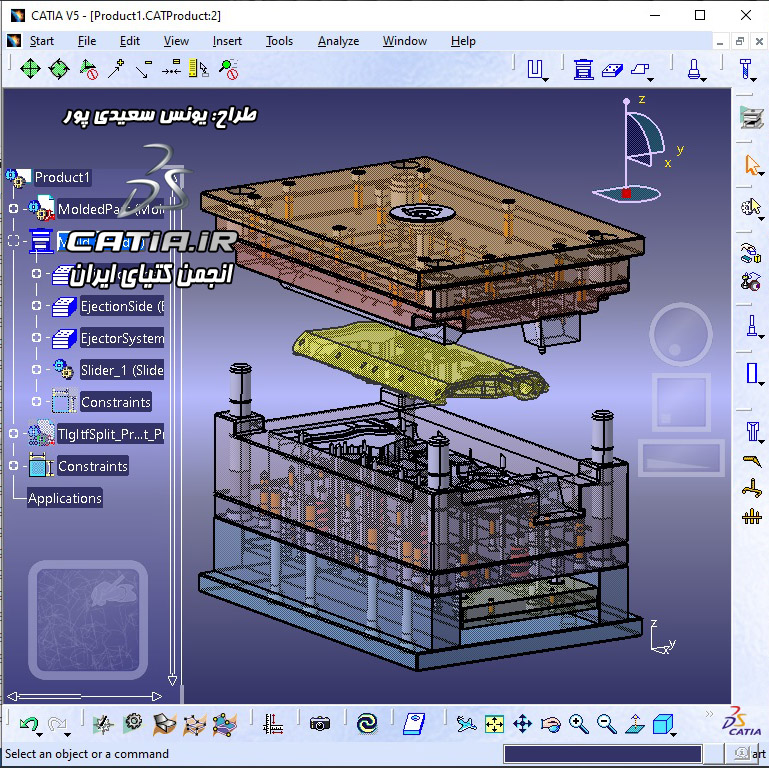Viewport: 769px width, 768px height.
Task: Click the power input command field
Action: [x=603, y=754]
